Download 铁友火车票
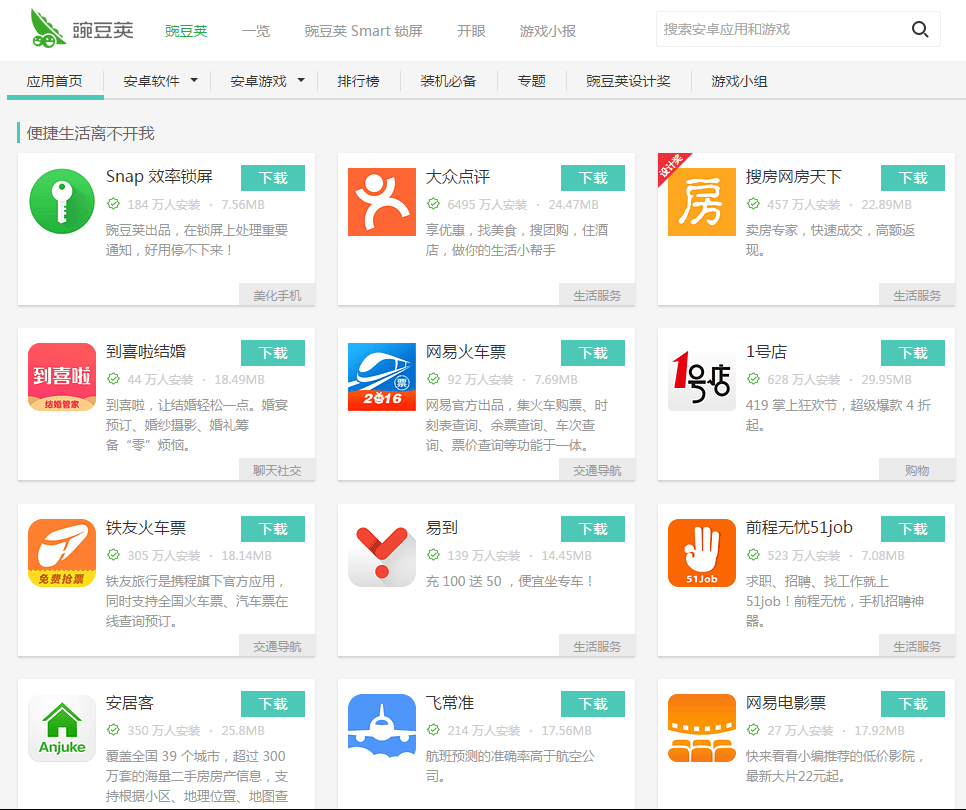Viewport: 966px width, 810px height. (273, 529)
